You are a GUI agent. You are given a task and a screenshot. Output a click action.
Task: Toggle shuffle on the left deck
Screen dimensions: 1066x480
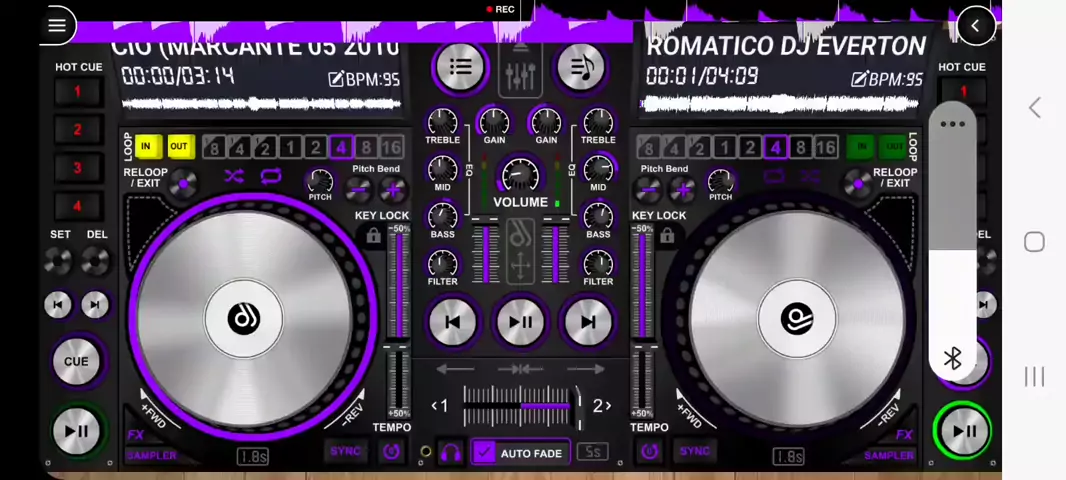234,177
